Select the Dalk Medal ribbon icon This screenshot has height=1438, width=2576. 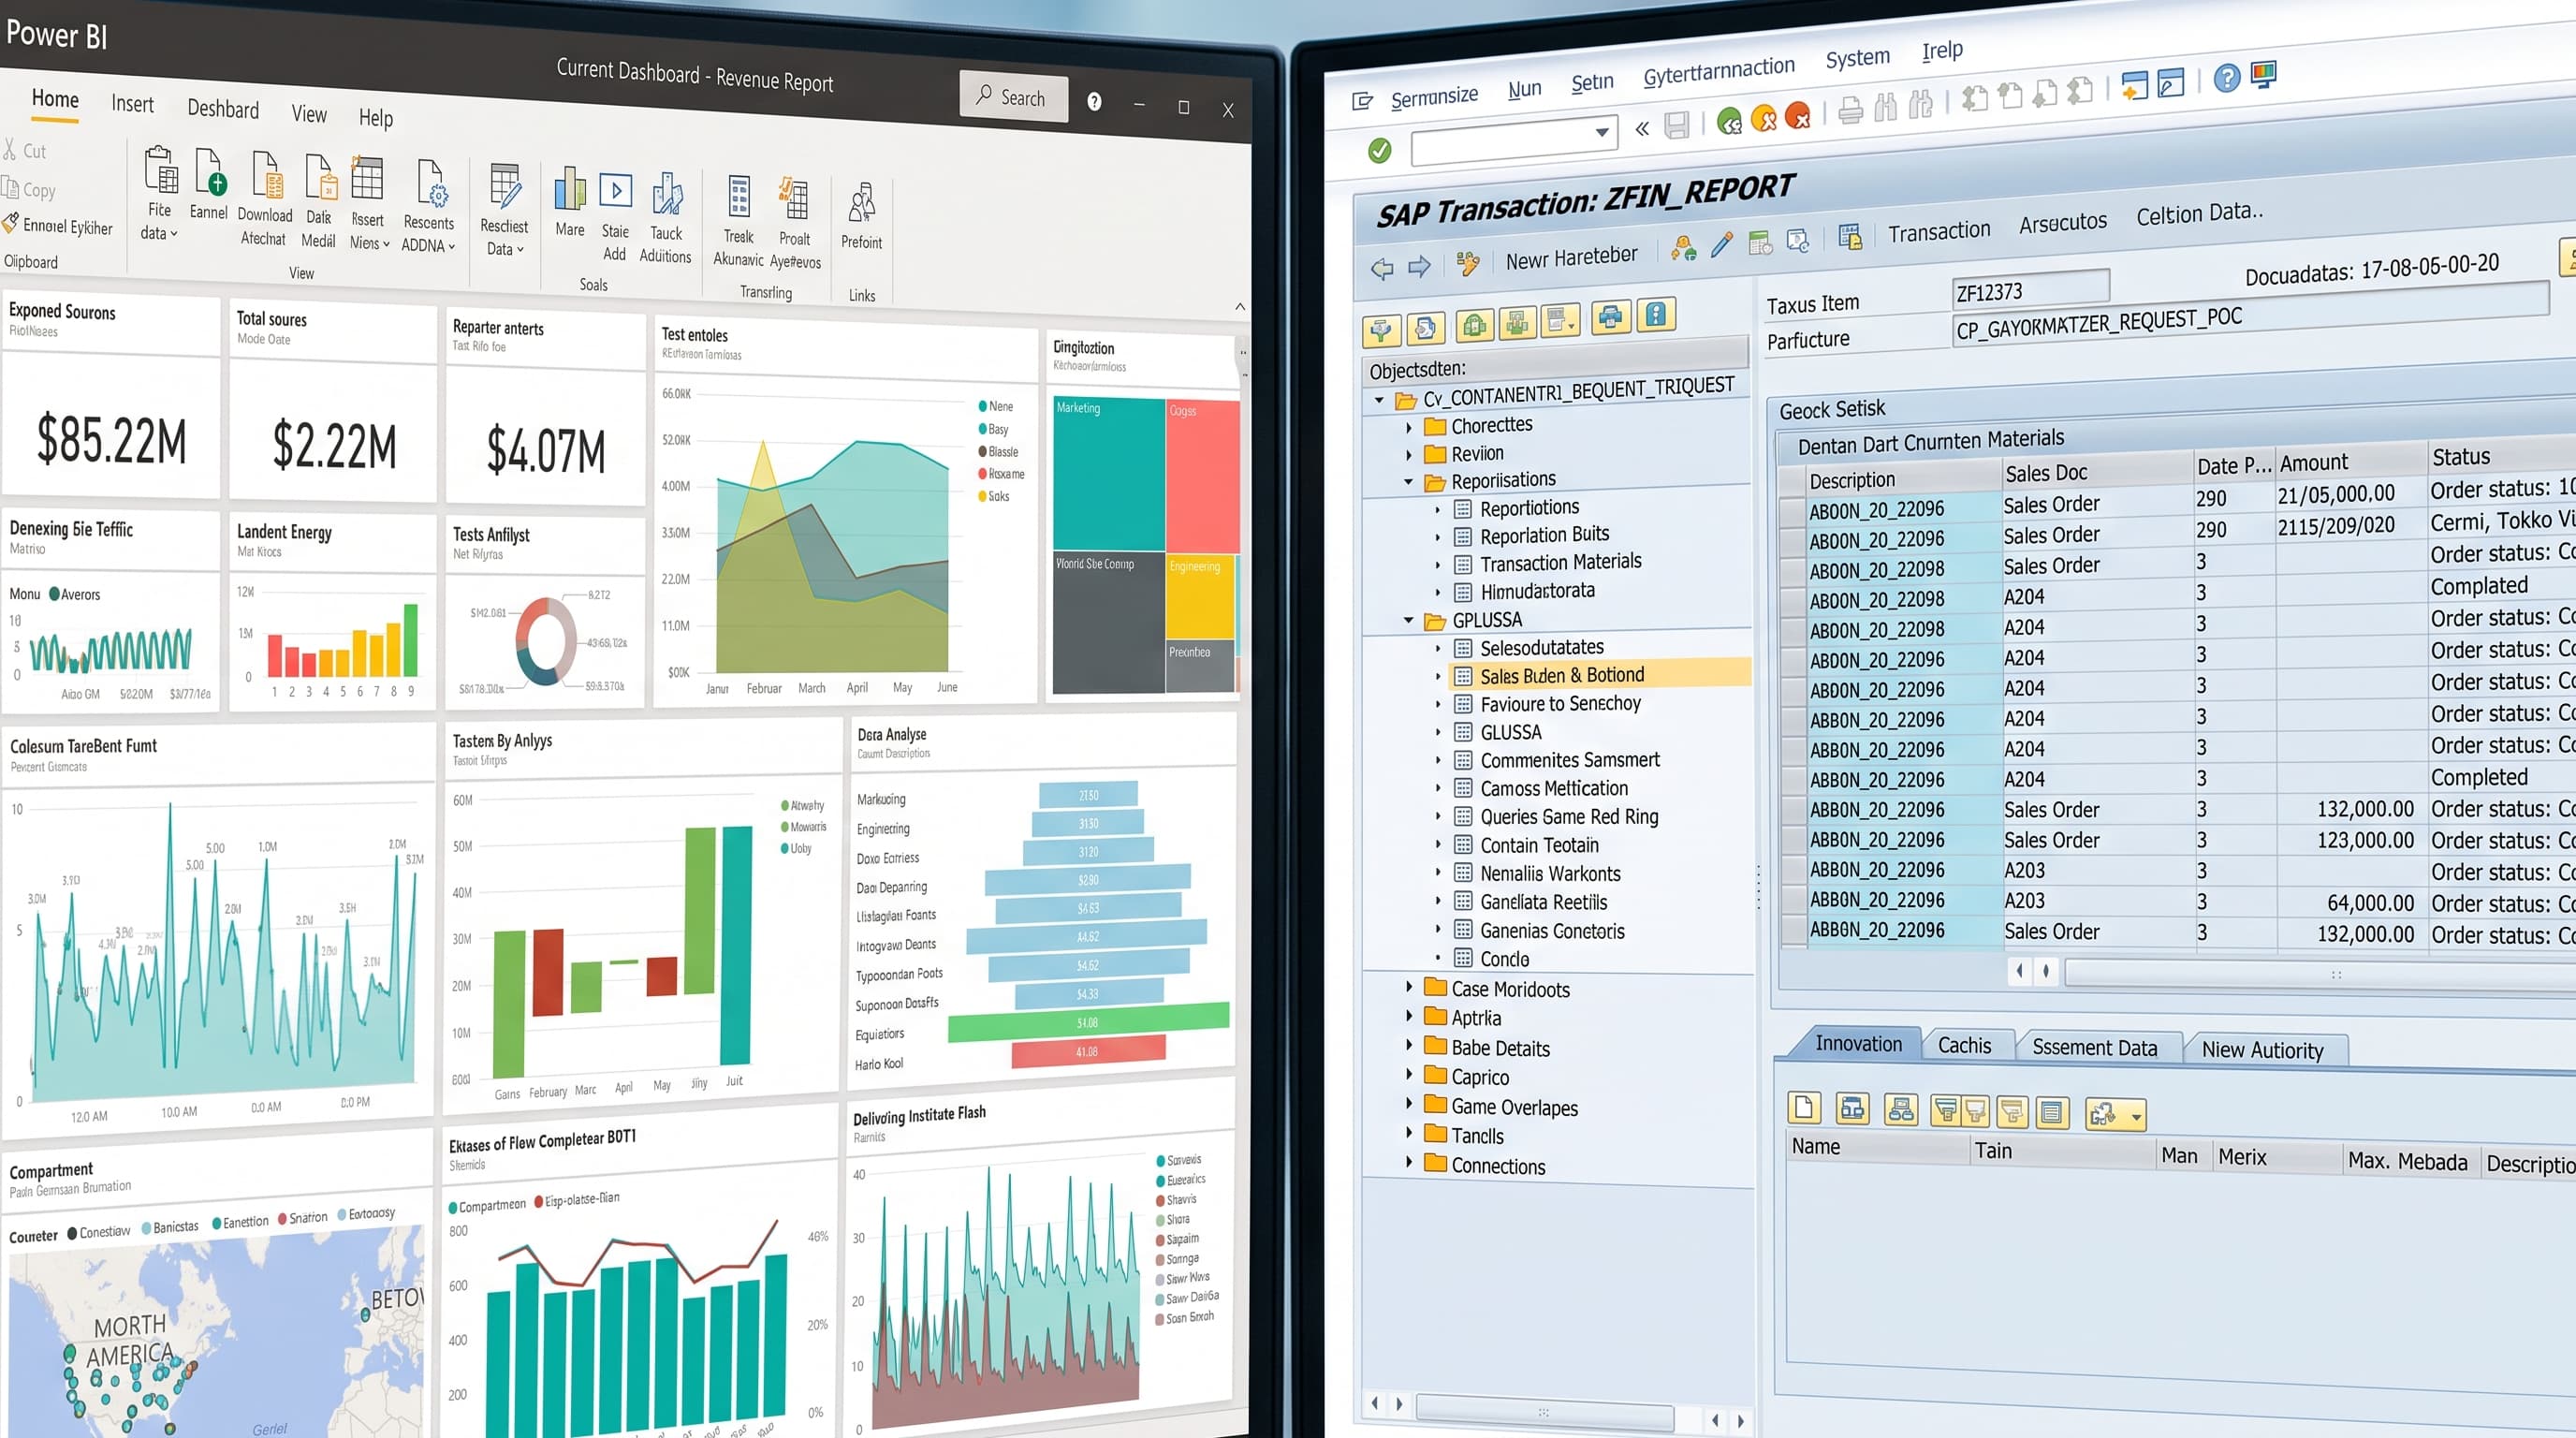coord(320,176)
